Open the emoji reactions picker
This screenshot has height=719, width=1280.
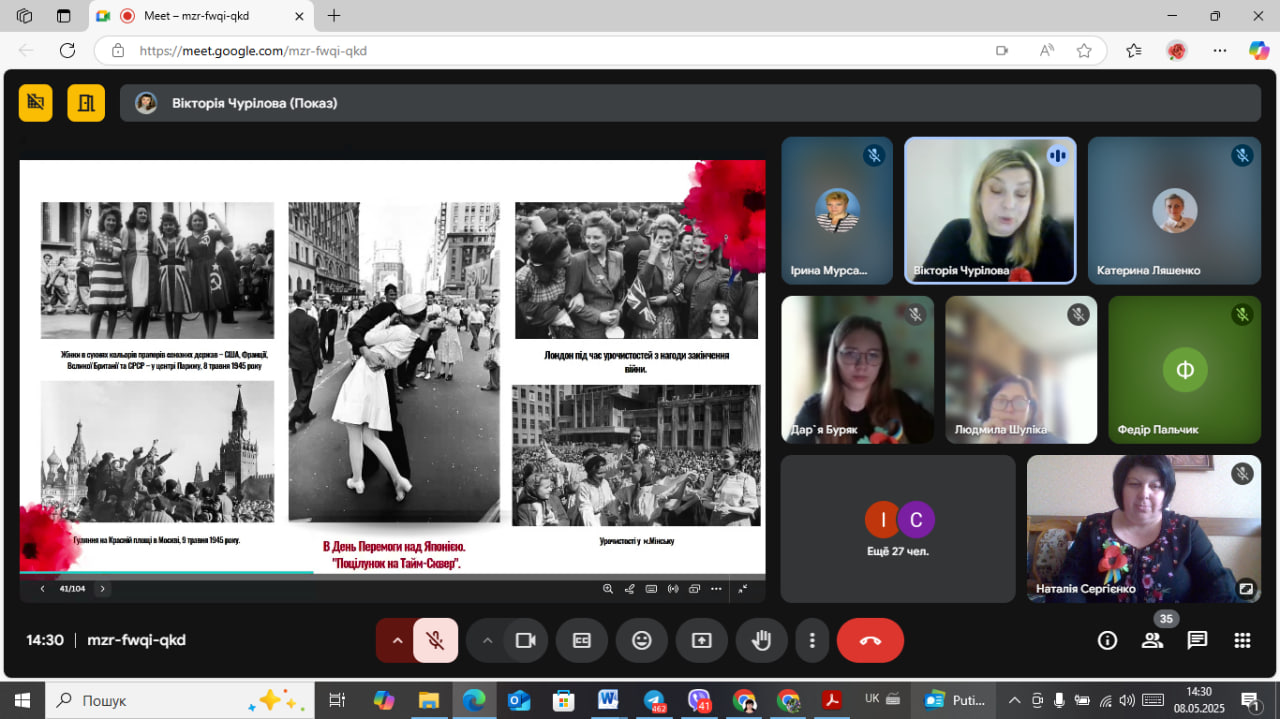pos(642,641)
